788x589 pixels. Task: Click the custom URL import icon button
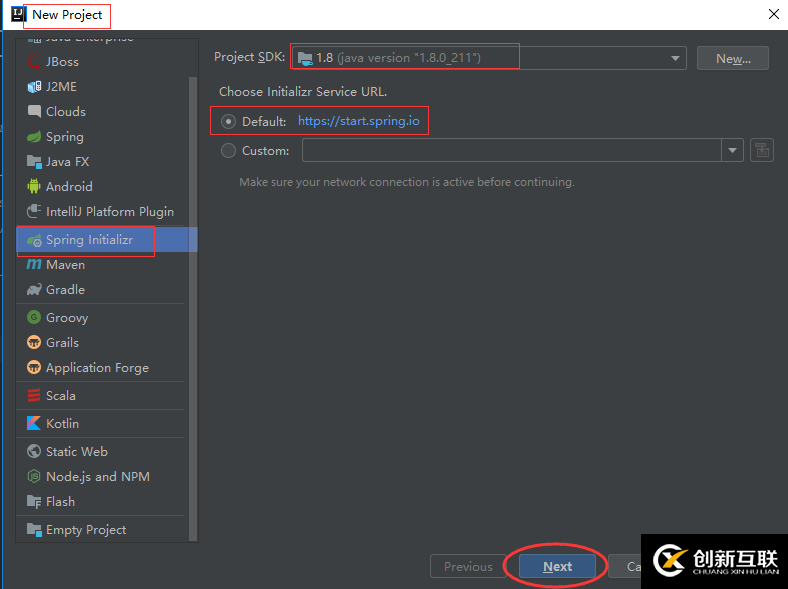[x=761, y=150]
